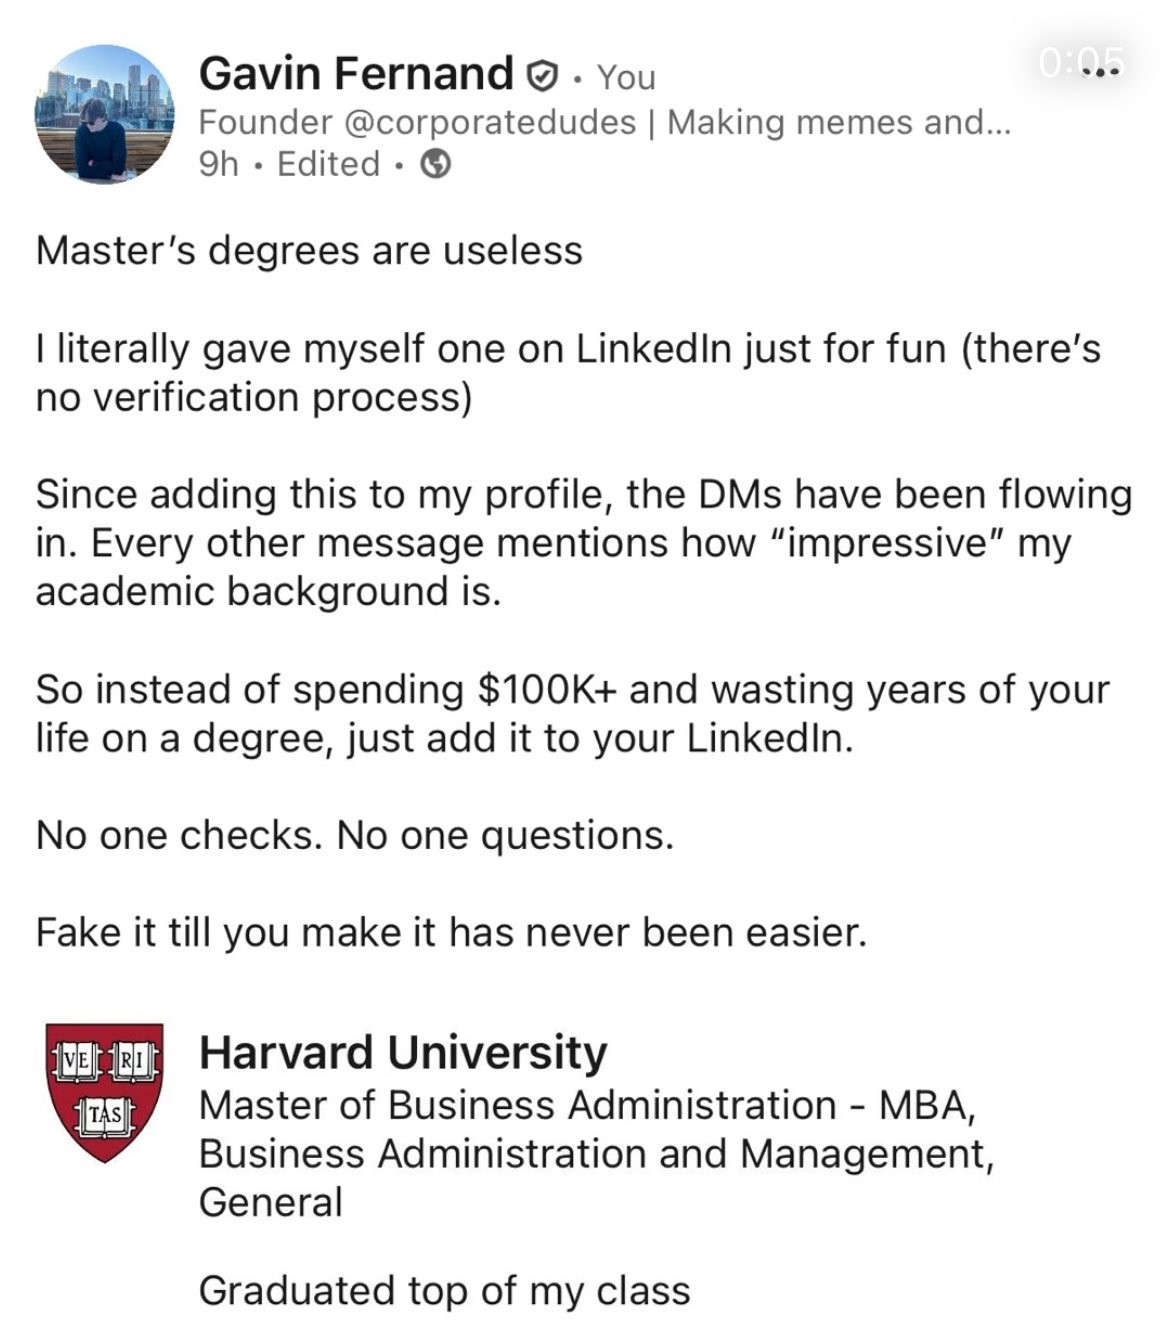Expand the truncated 'Making memes and...' headline
Screen dimensions: 1170x1332
838,122
